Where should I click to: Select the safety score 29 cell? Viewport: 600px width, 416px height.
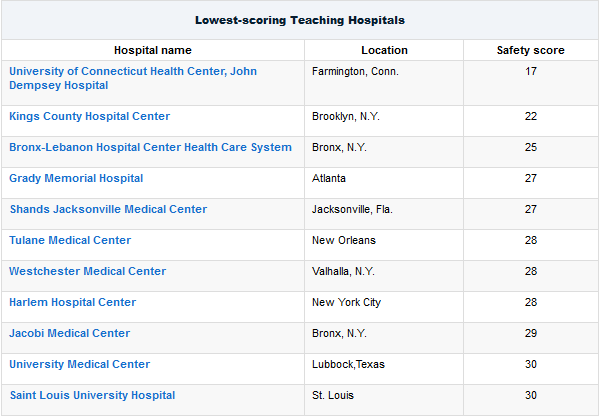tap(531, 338)
